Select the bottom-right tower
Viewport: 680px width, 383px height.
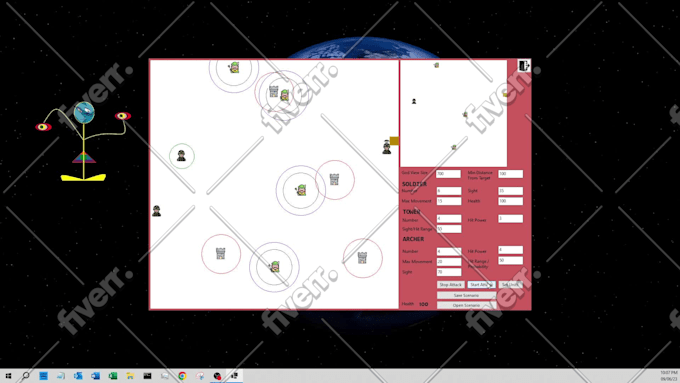coord(362,258)
